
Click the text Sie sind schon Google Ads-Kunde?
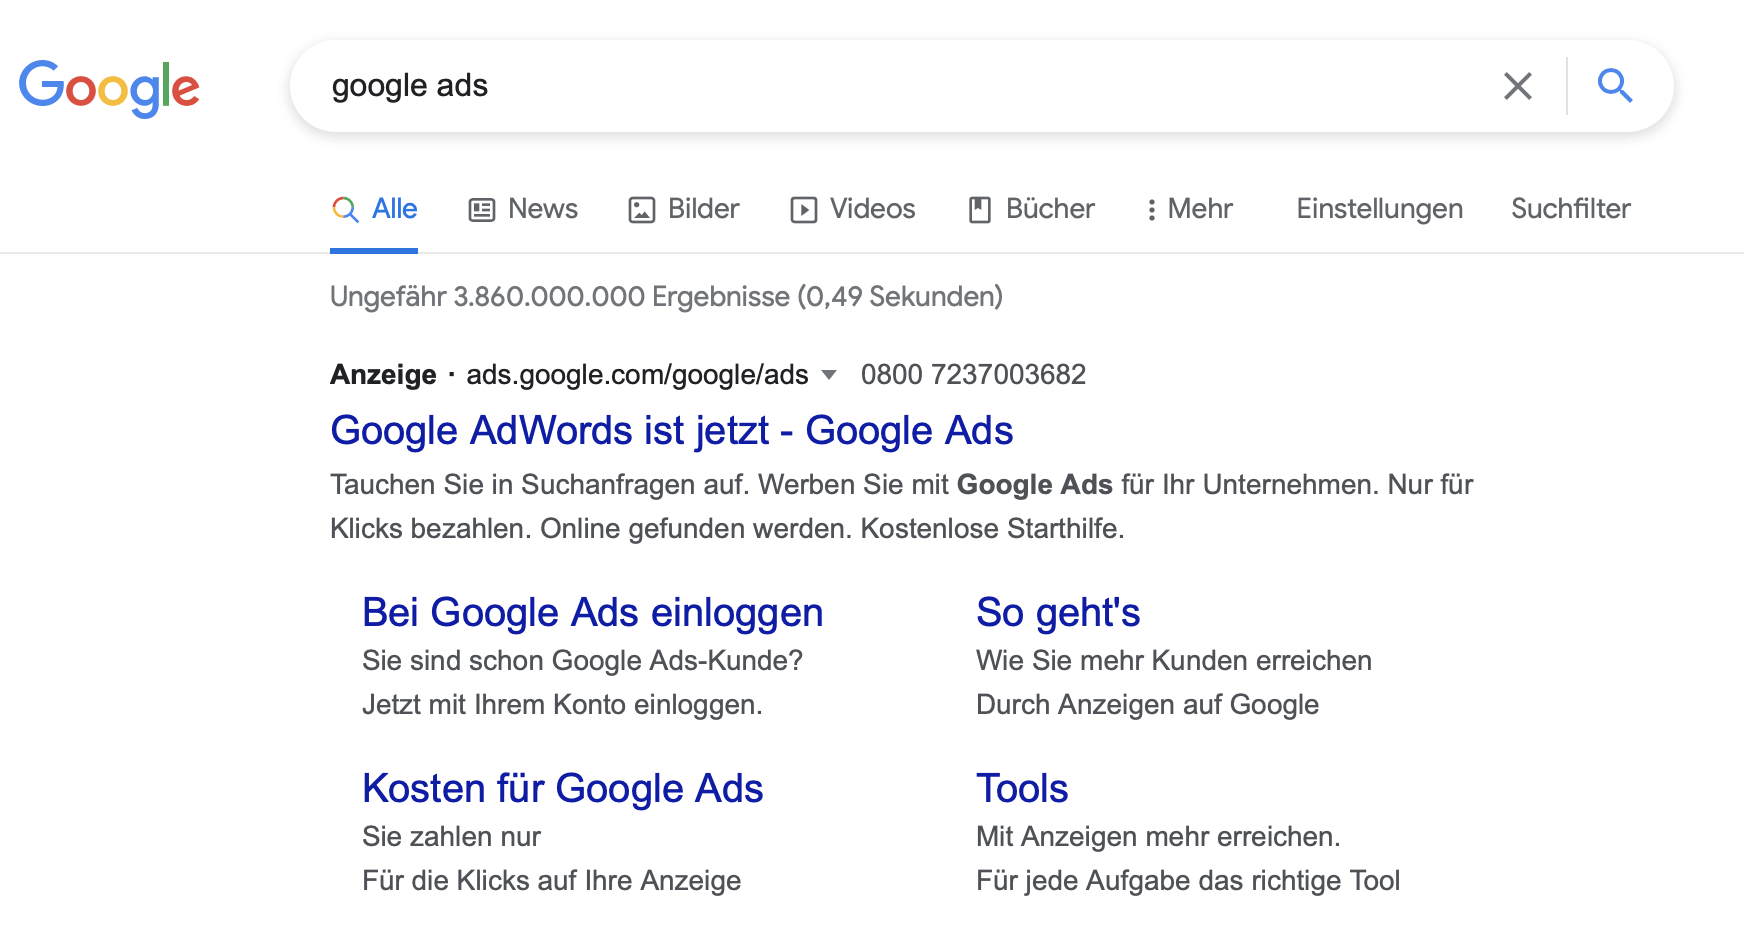coord(582,660)
